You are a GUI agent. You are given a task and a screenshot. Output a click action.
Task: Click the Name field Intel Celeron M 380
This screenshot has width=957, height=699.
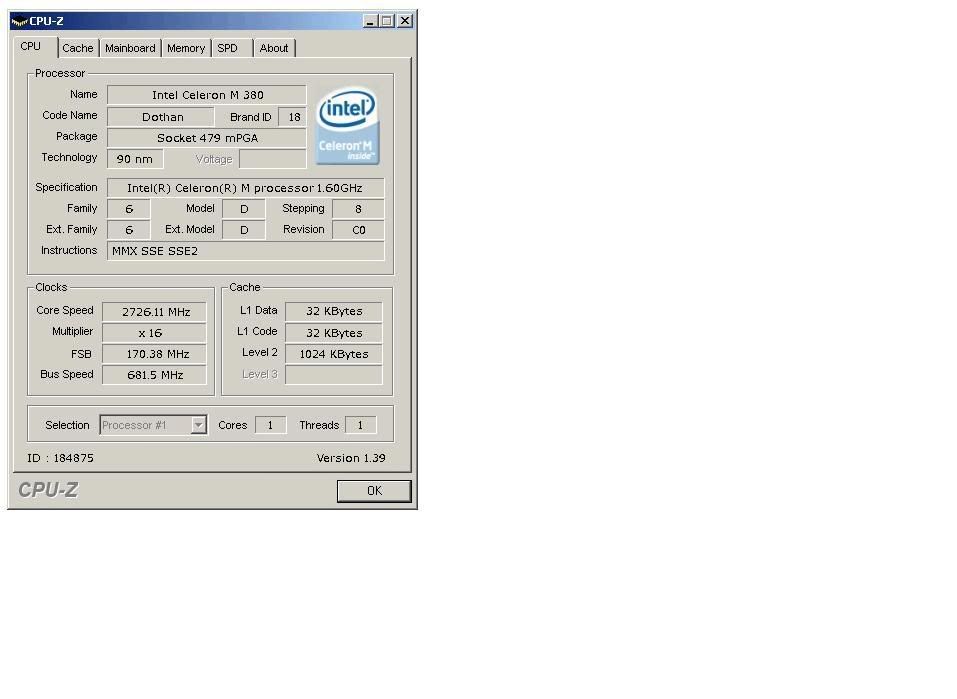click(207, 95)
